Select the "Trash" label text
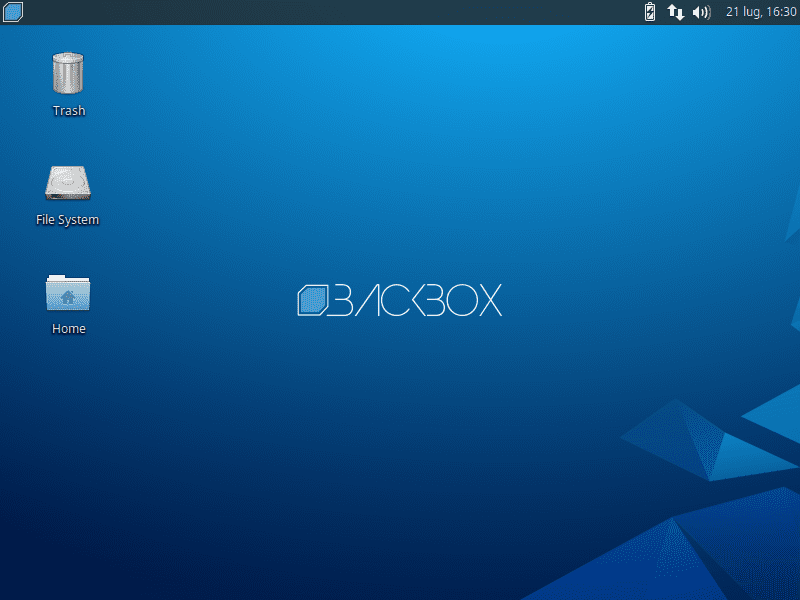 69,111
